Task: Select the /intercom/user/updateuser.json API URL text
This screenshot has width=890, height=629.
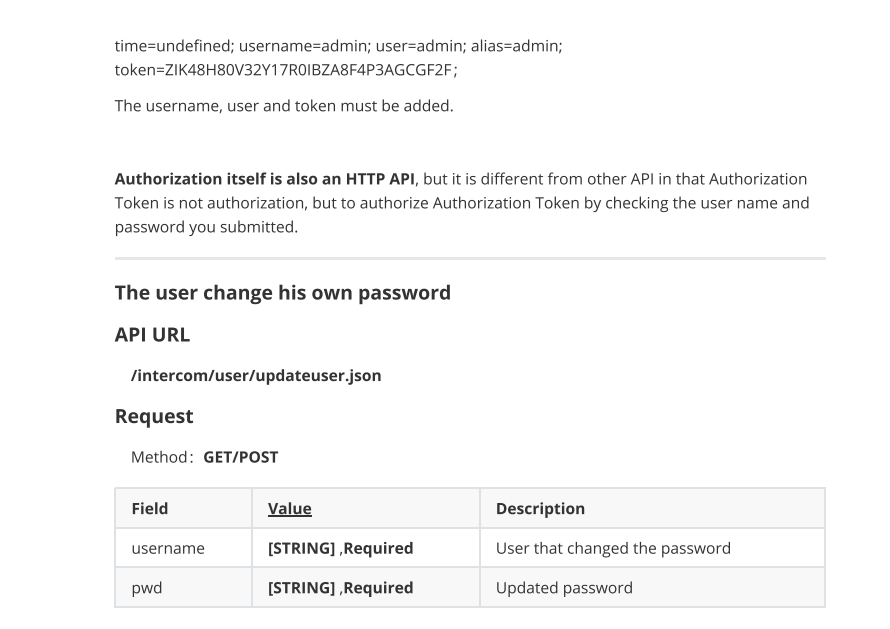Action: click(x=256, y=376)
